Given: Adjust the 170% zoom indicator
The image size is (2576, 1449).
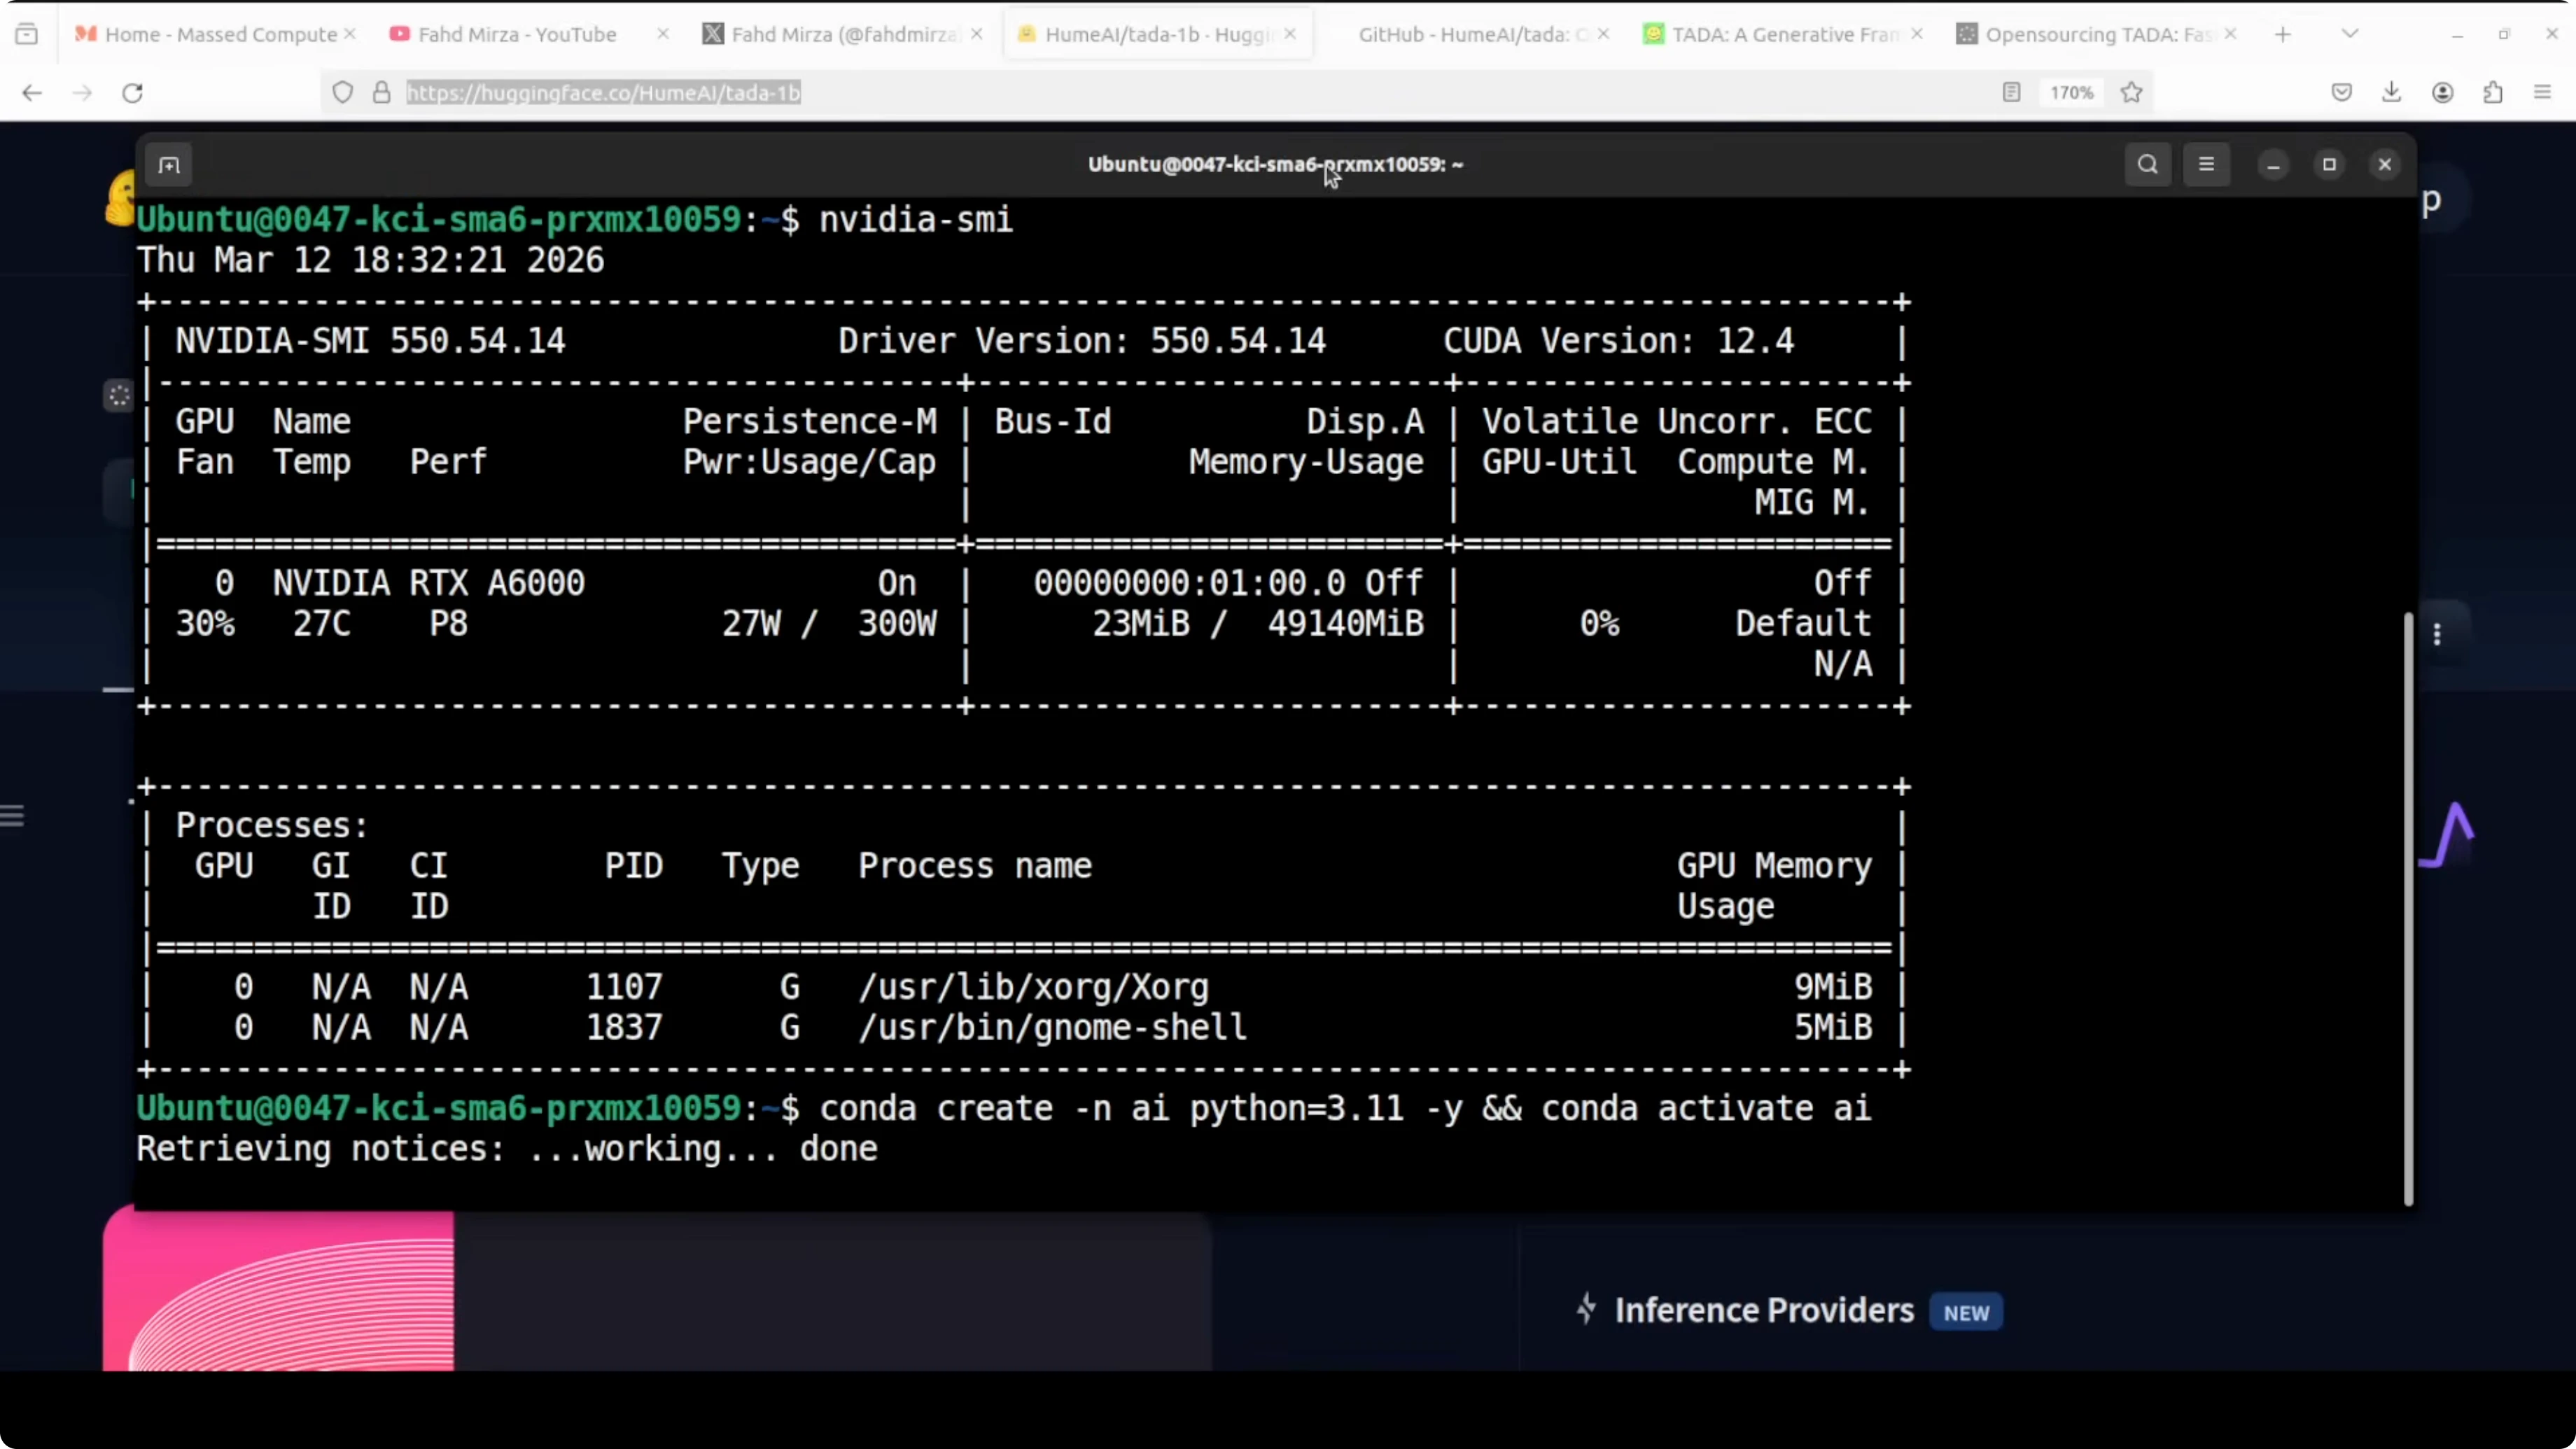Looking at the screenshot, I should [x=2071, y=92].
